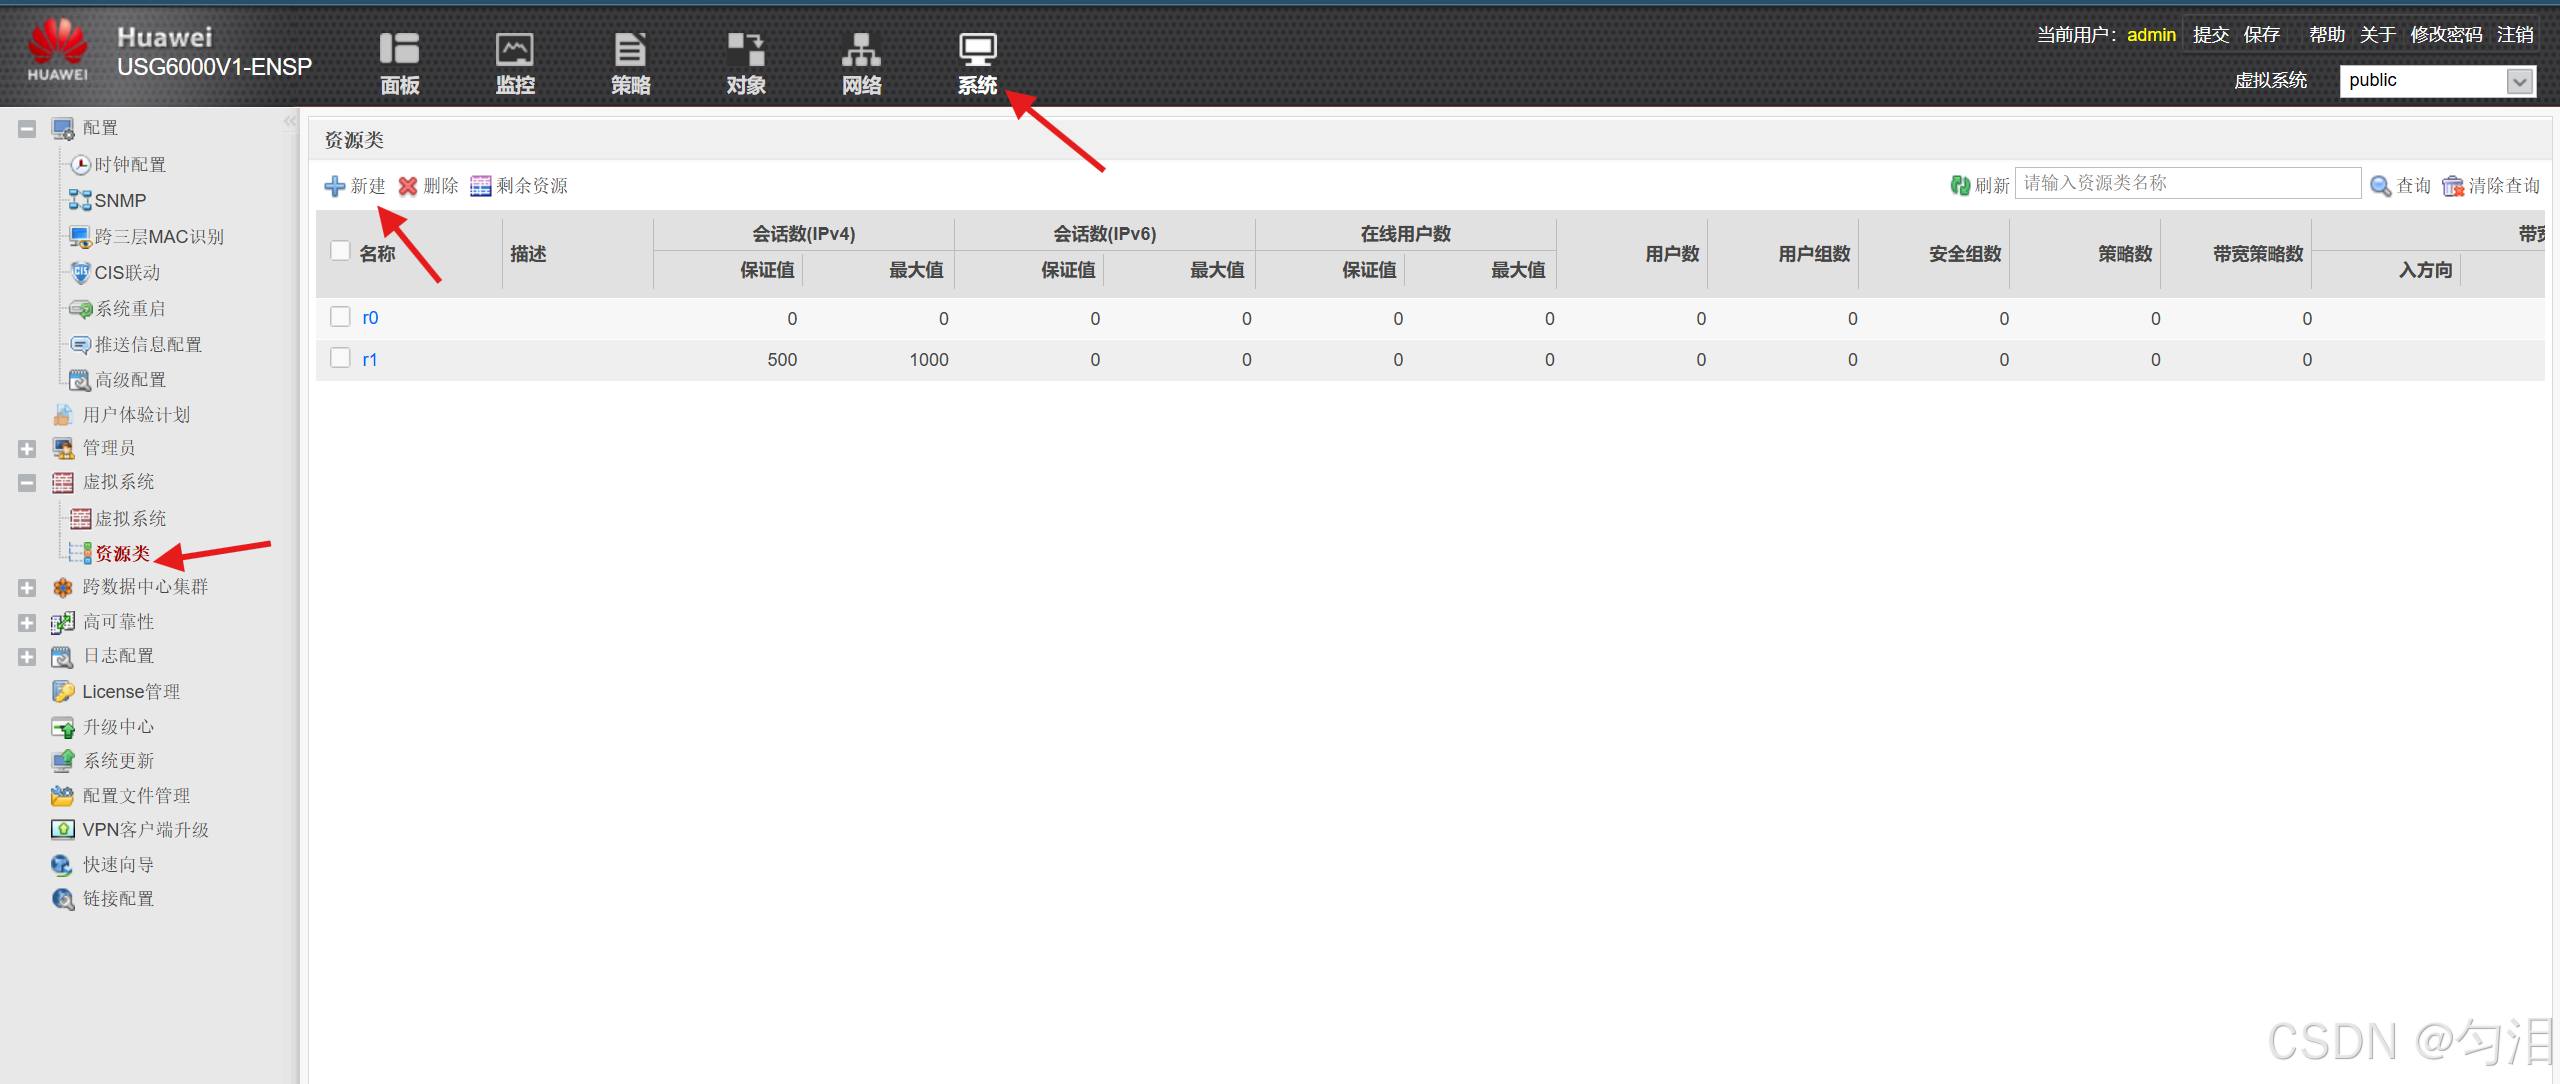
Task: Tick the select-all checkbox beside 名称
Action: click(x=340, y=251)
